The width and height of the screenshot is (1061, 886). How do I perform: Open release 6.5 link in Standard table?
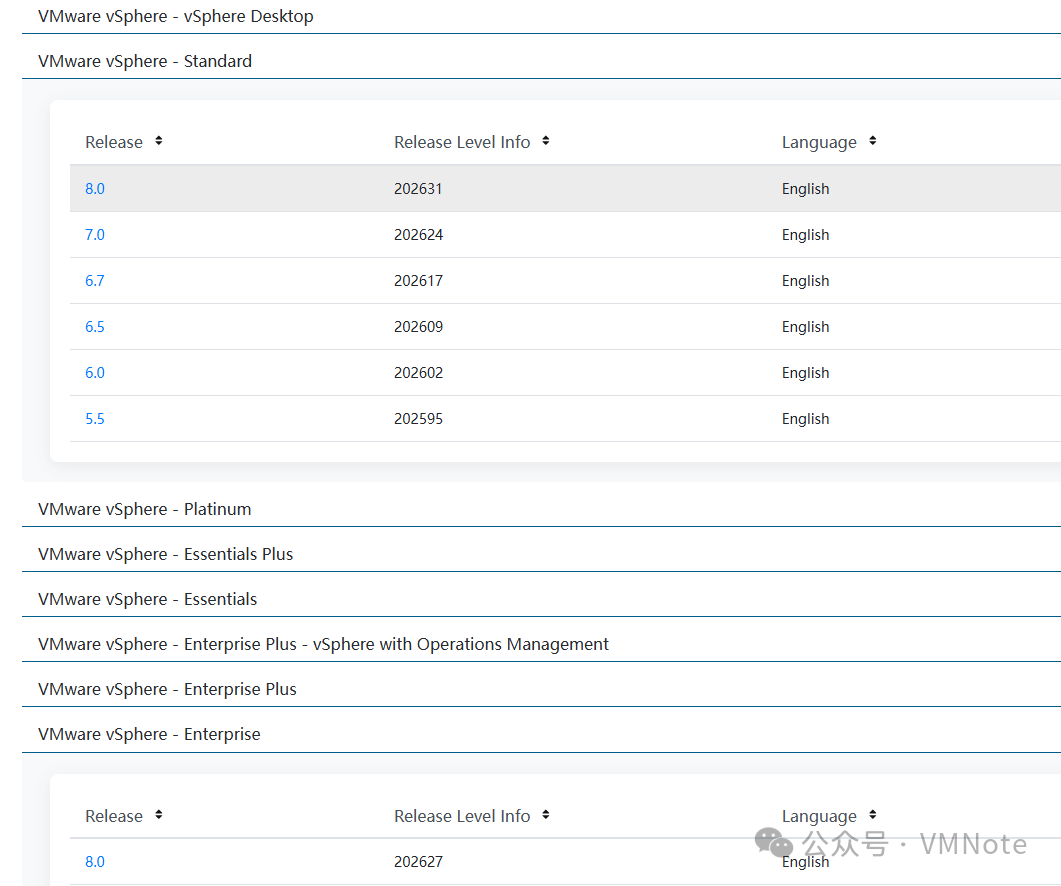pyautogui.click(x=95, y=327)
